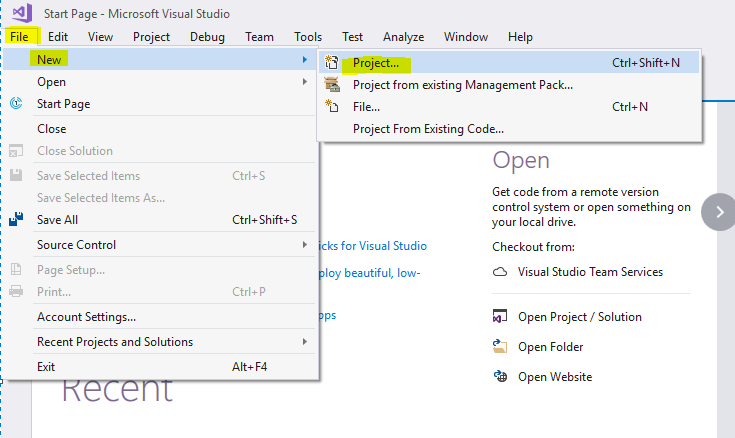Click the New Project icon in submenu

pyautogui.click(x=331, y=62)
